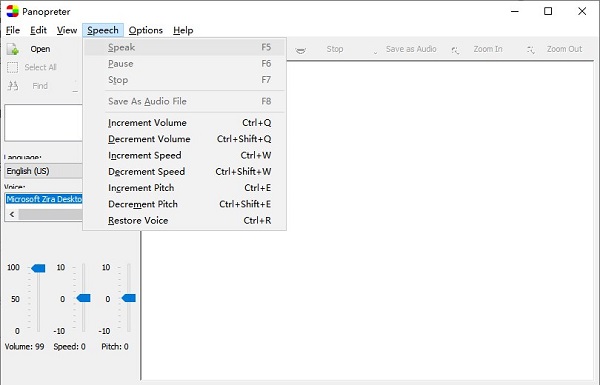Click the Find binoculars icon
Image resolution: width=600 pixels, height=385 pixels.
click(13, 86)
